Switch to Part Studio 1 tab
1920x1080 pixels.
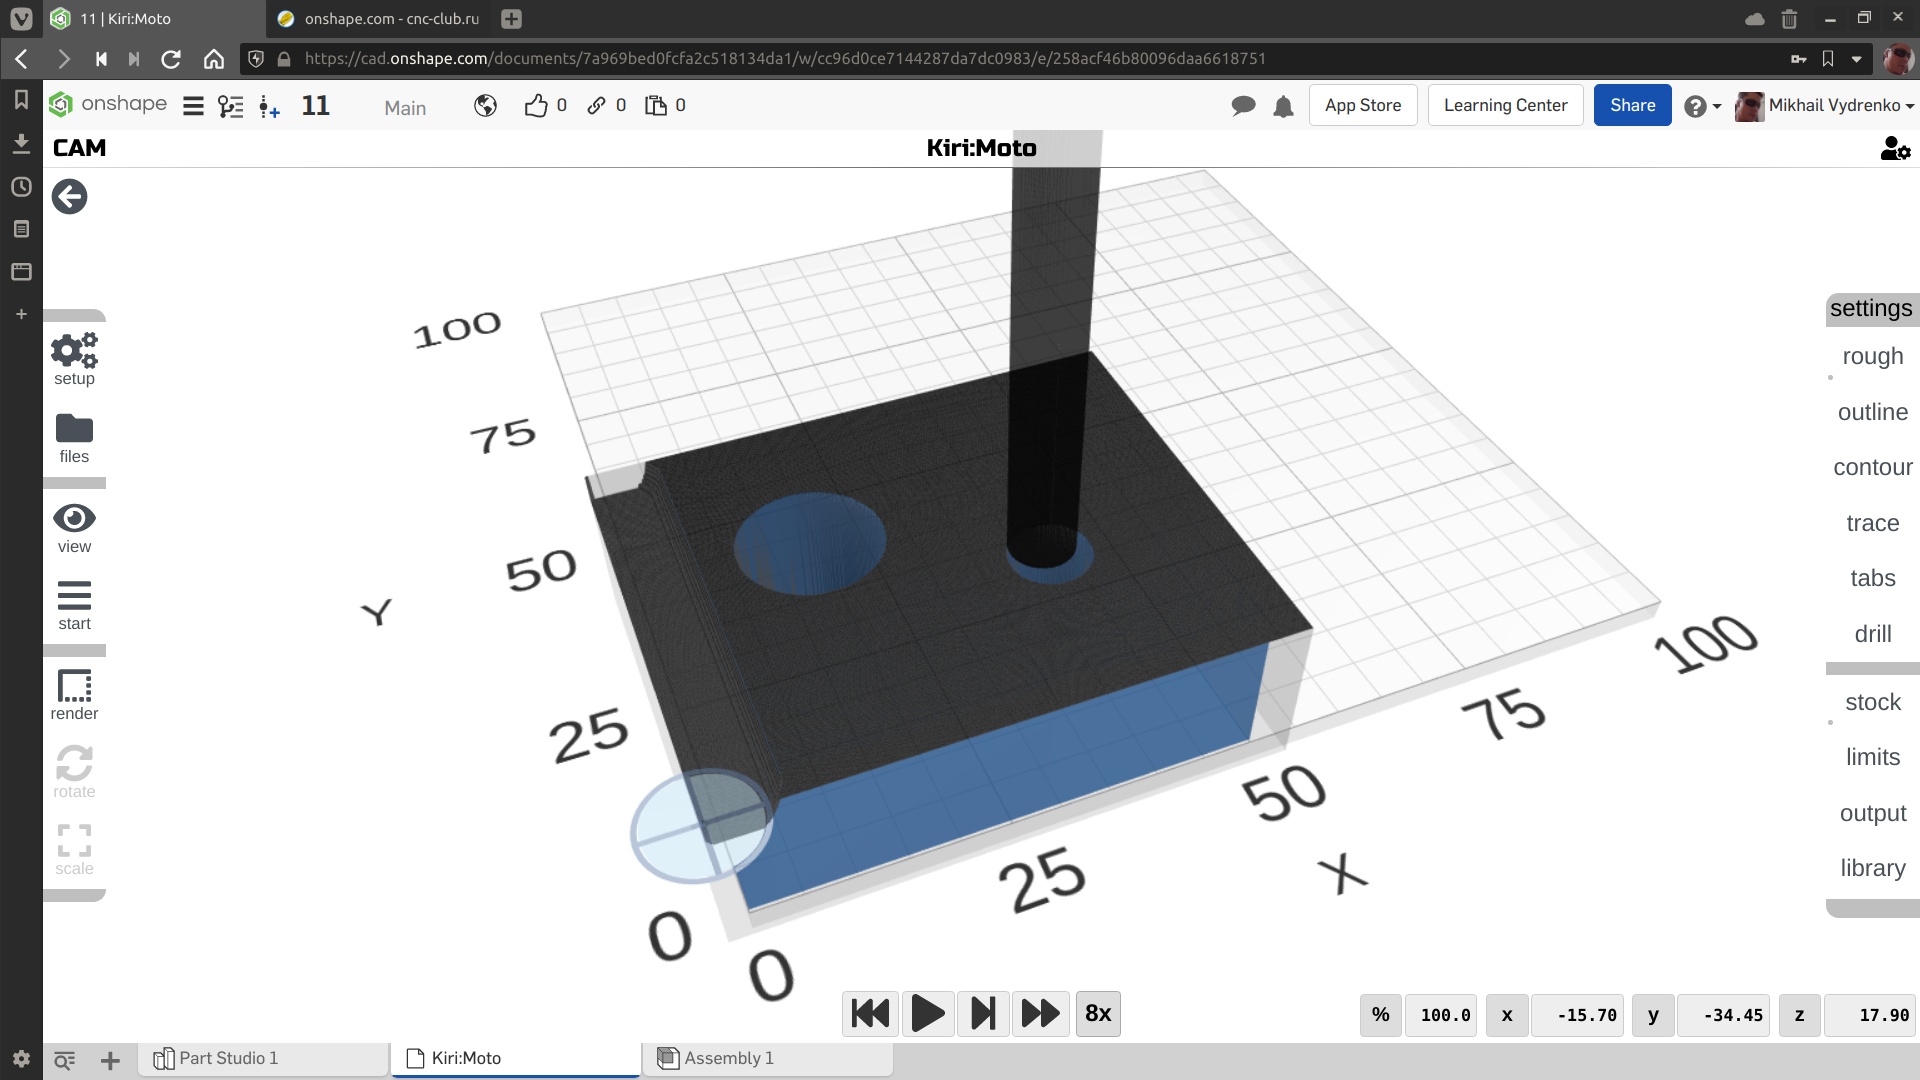click(228, 1058)
